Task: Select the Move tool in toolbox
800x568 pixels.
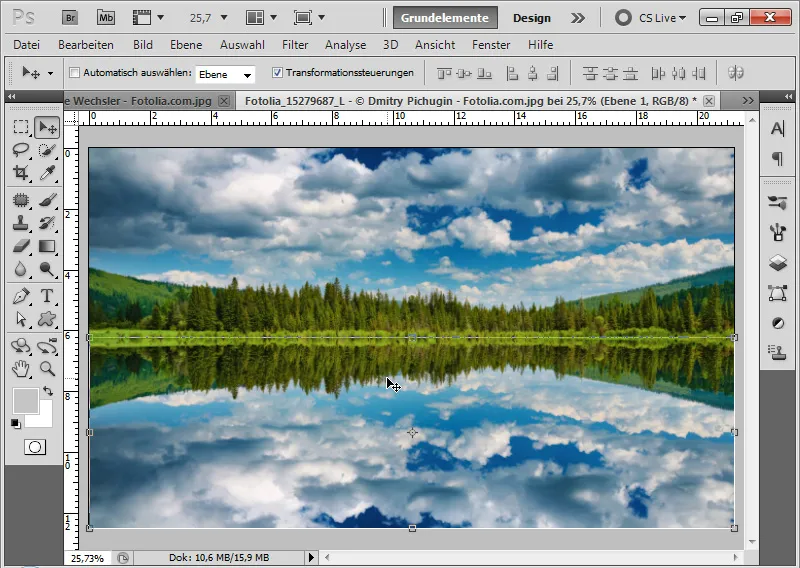Action: (x=47, y=127)
